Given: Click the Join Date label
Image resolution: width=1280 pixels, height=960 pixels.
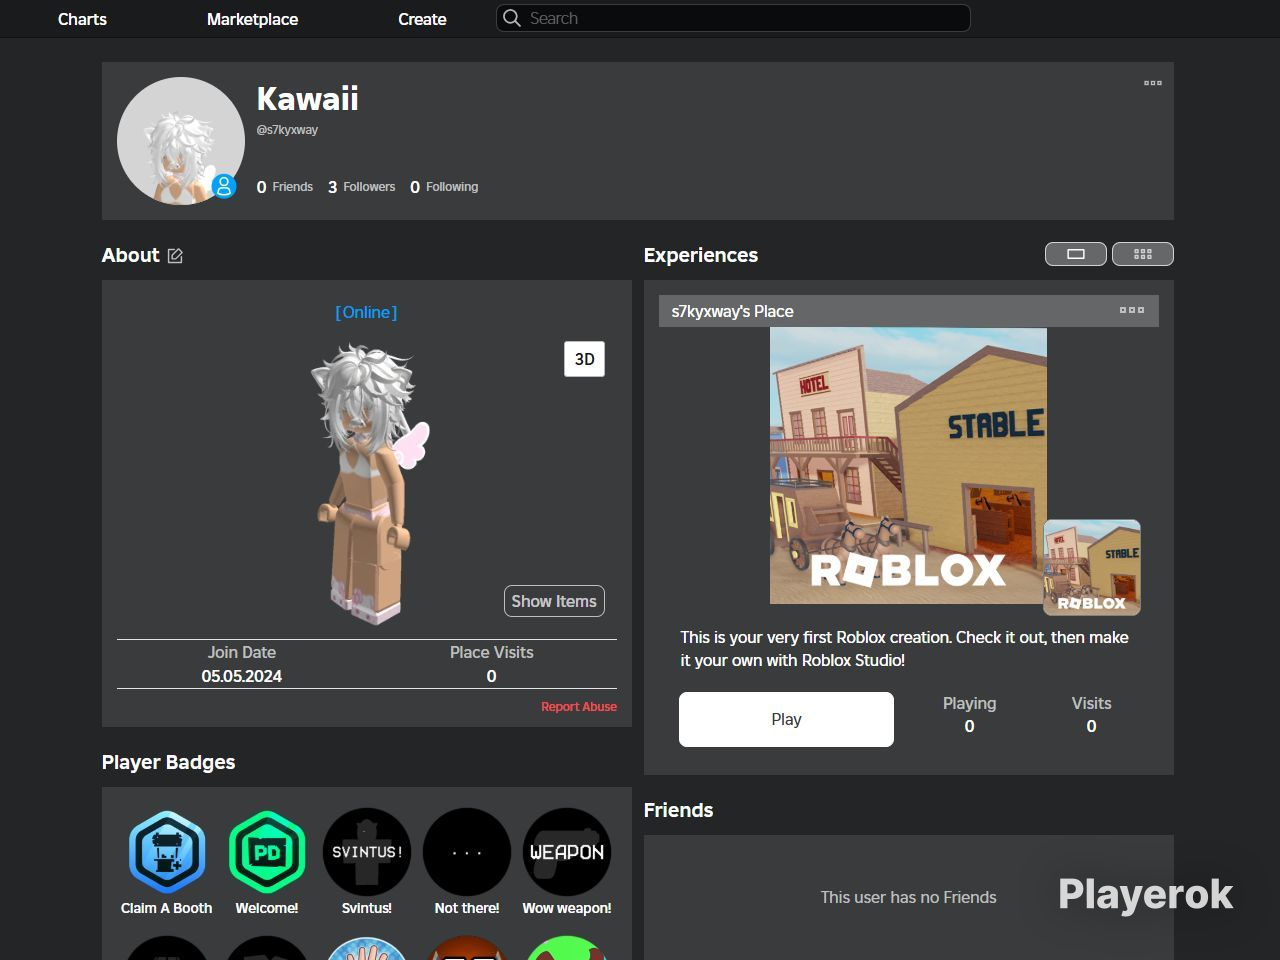Looking at the screenshot, I should point(242,652).
